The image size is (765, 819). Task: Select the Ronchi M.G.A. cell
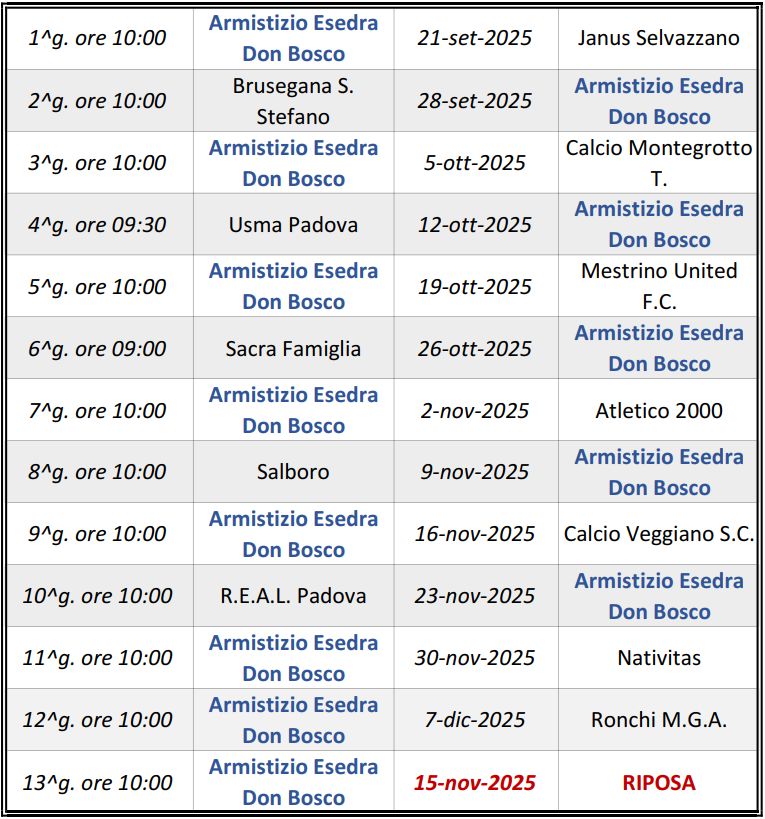(659, 720)
